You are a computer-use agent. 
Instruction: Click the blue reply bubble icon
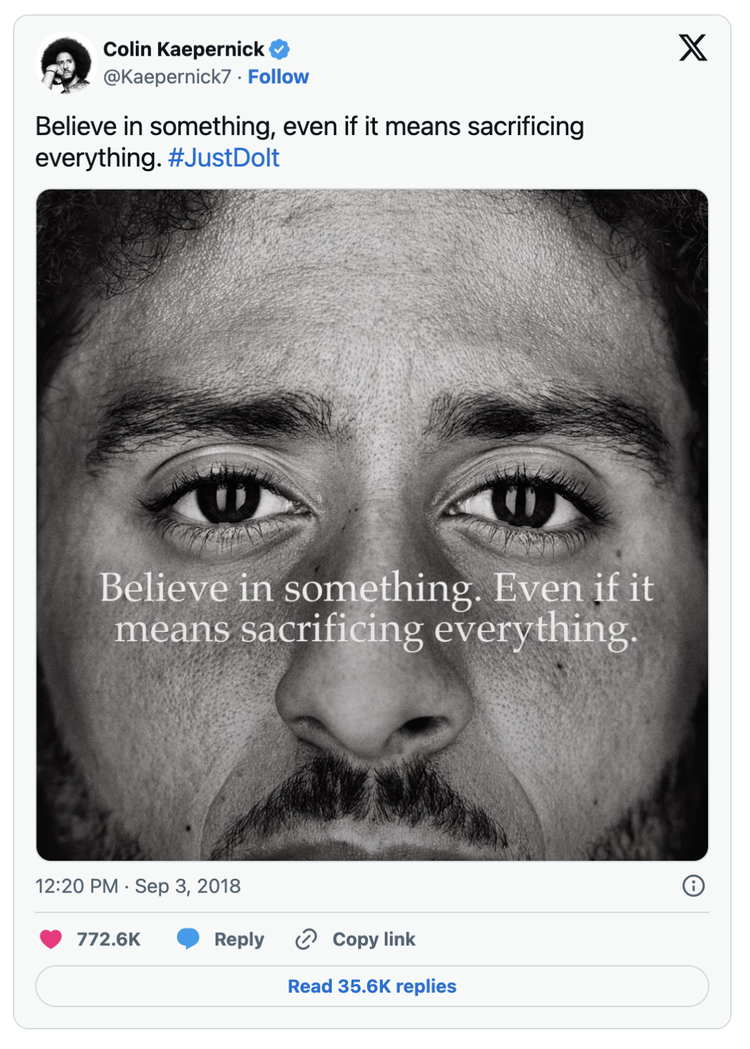188,939
